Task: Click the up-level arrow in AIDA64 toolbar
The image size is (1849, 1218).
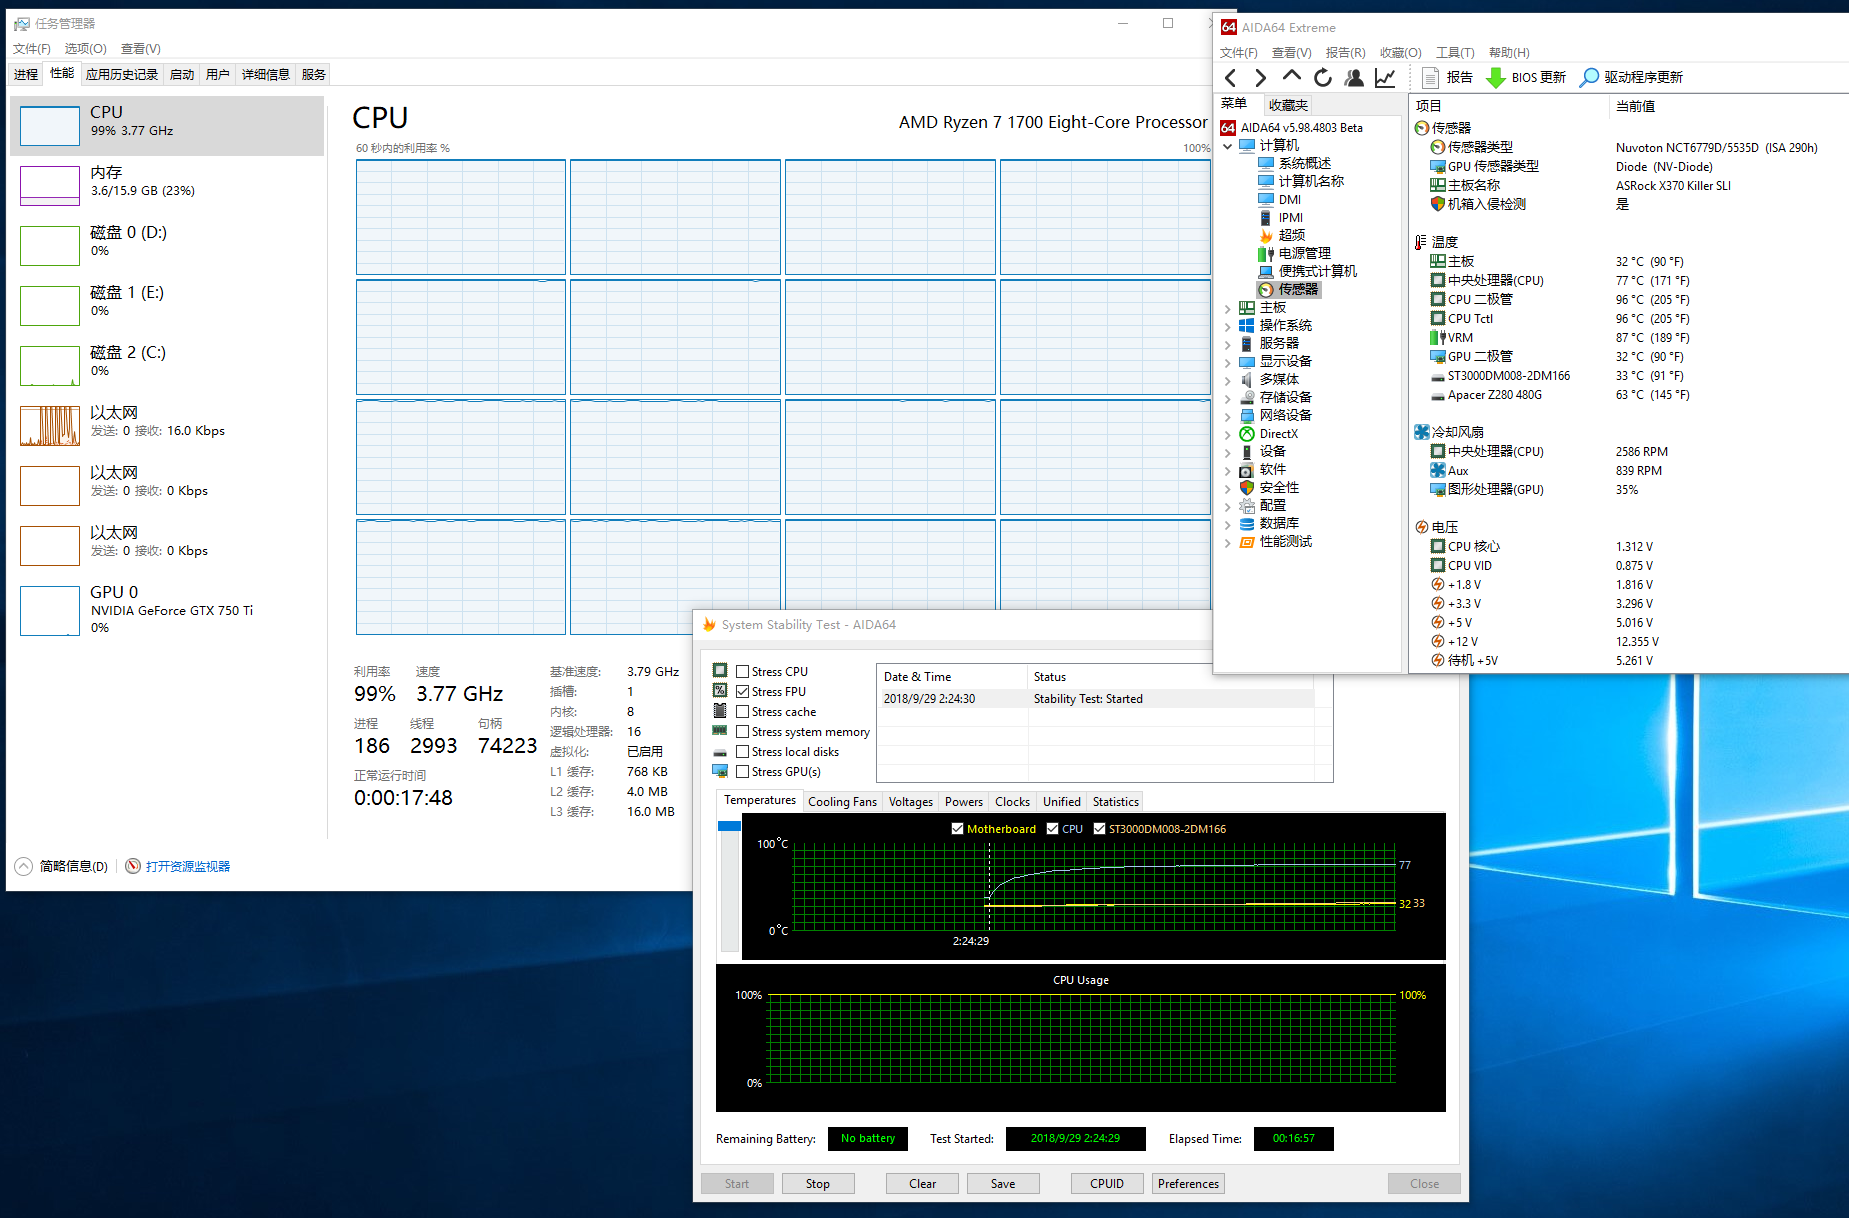Action: (x=1291, y=77)
